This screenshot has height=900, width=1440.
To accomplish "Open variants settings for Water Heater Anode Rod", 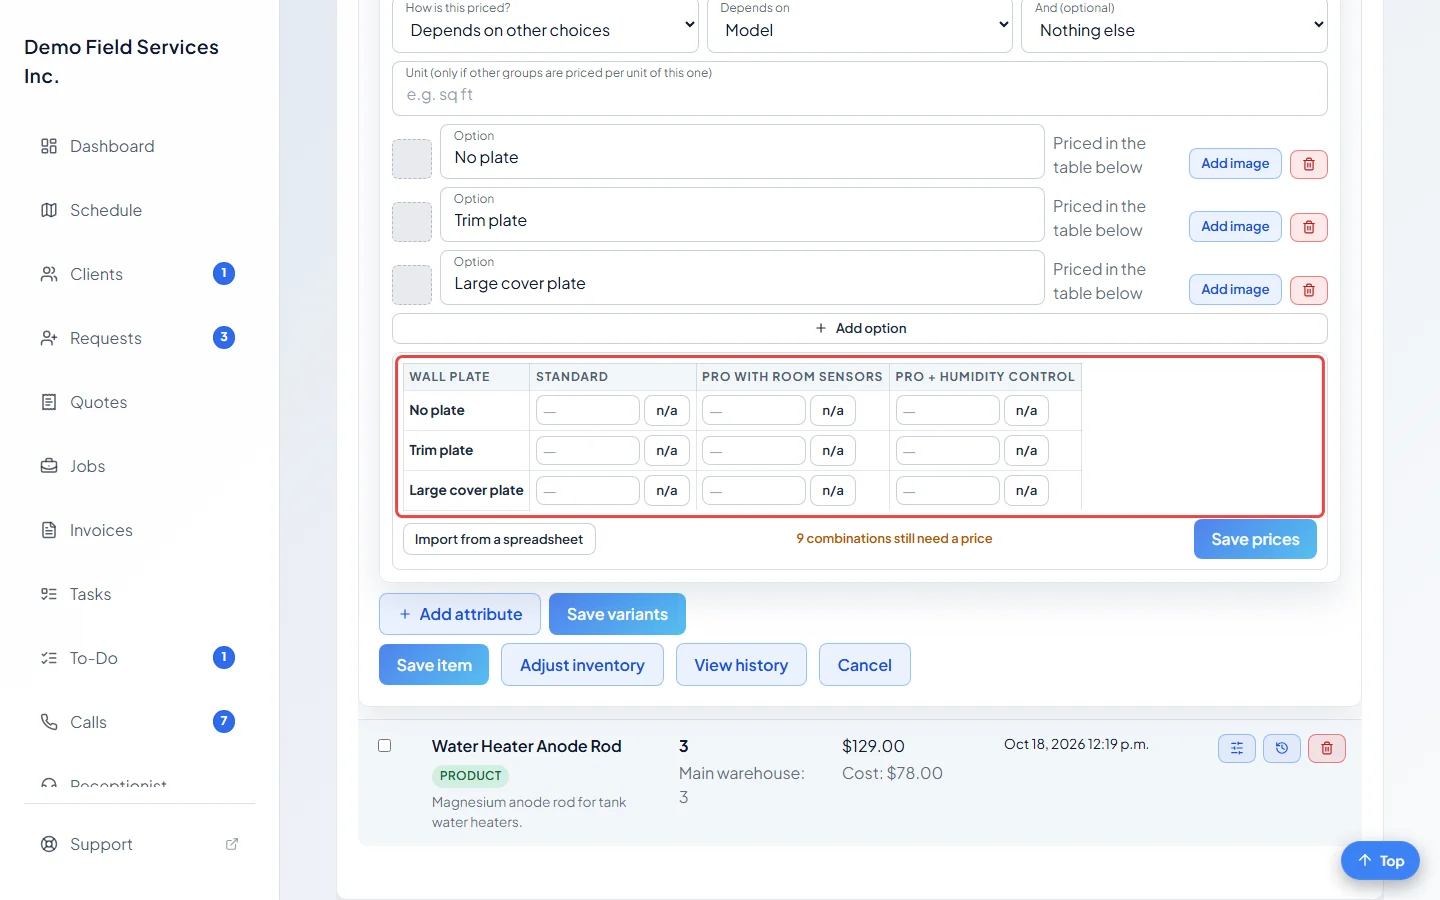I will coord(1237,748).
